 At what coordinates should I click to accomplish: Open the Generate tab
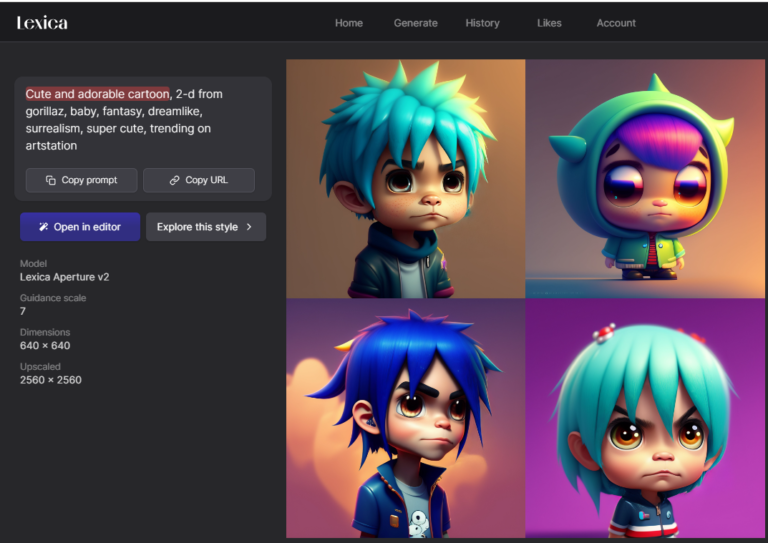point(415,23)
